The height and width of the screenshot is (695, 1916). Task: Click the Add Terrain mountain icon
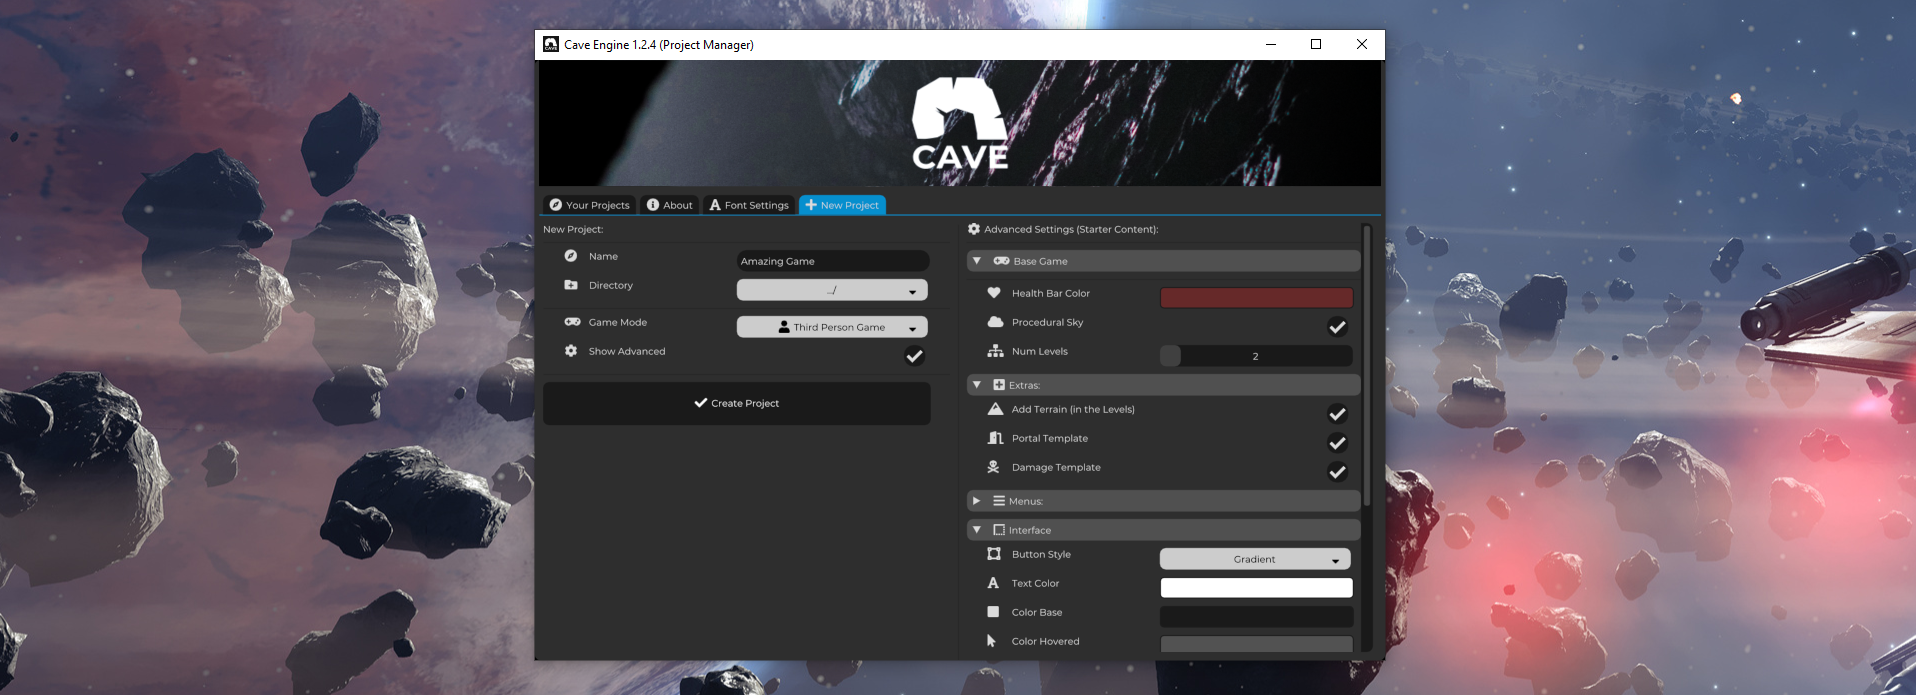click(x=995, y=409)
